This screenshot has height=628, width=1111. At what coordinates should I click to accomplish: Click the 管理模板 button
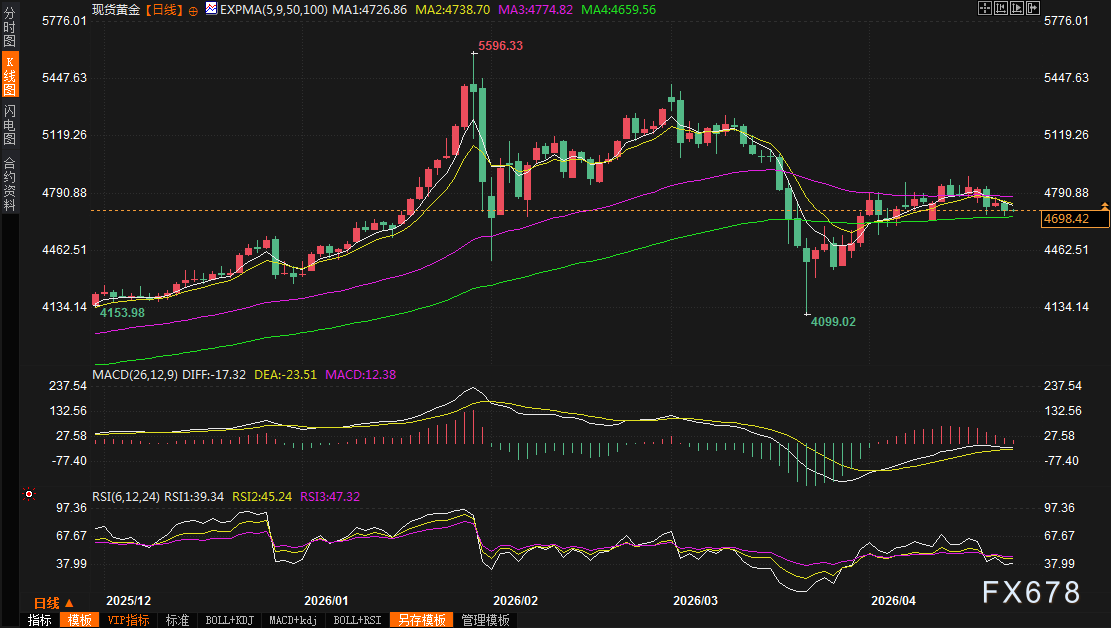click(485, 620)
